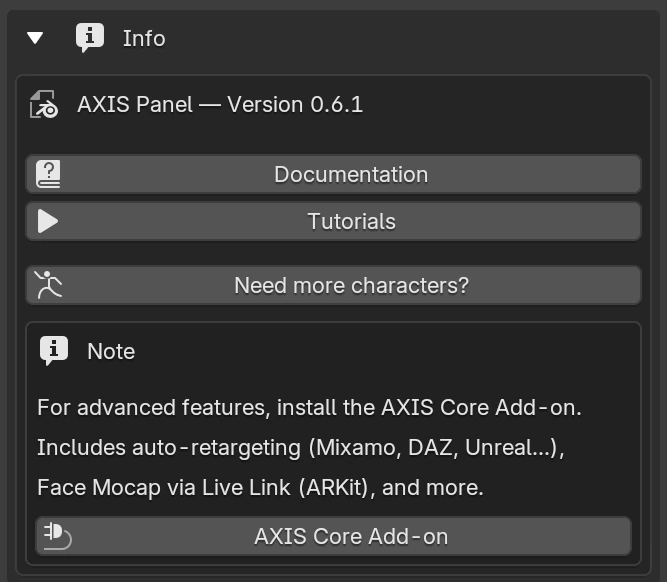Click the play triangle icon on Tutorials
667x582 pixels.
tap(48, 221)
